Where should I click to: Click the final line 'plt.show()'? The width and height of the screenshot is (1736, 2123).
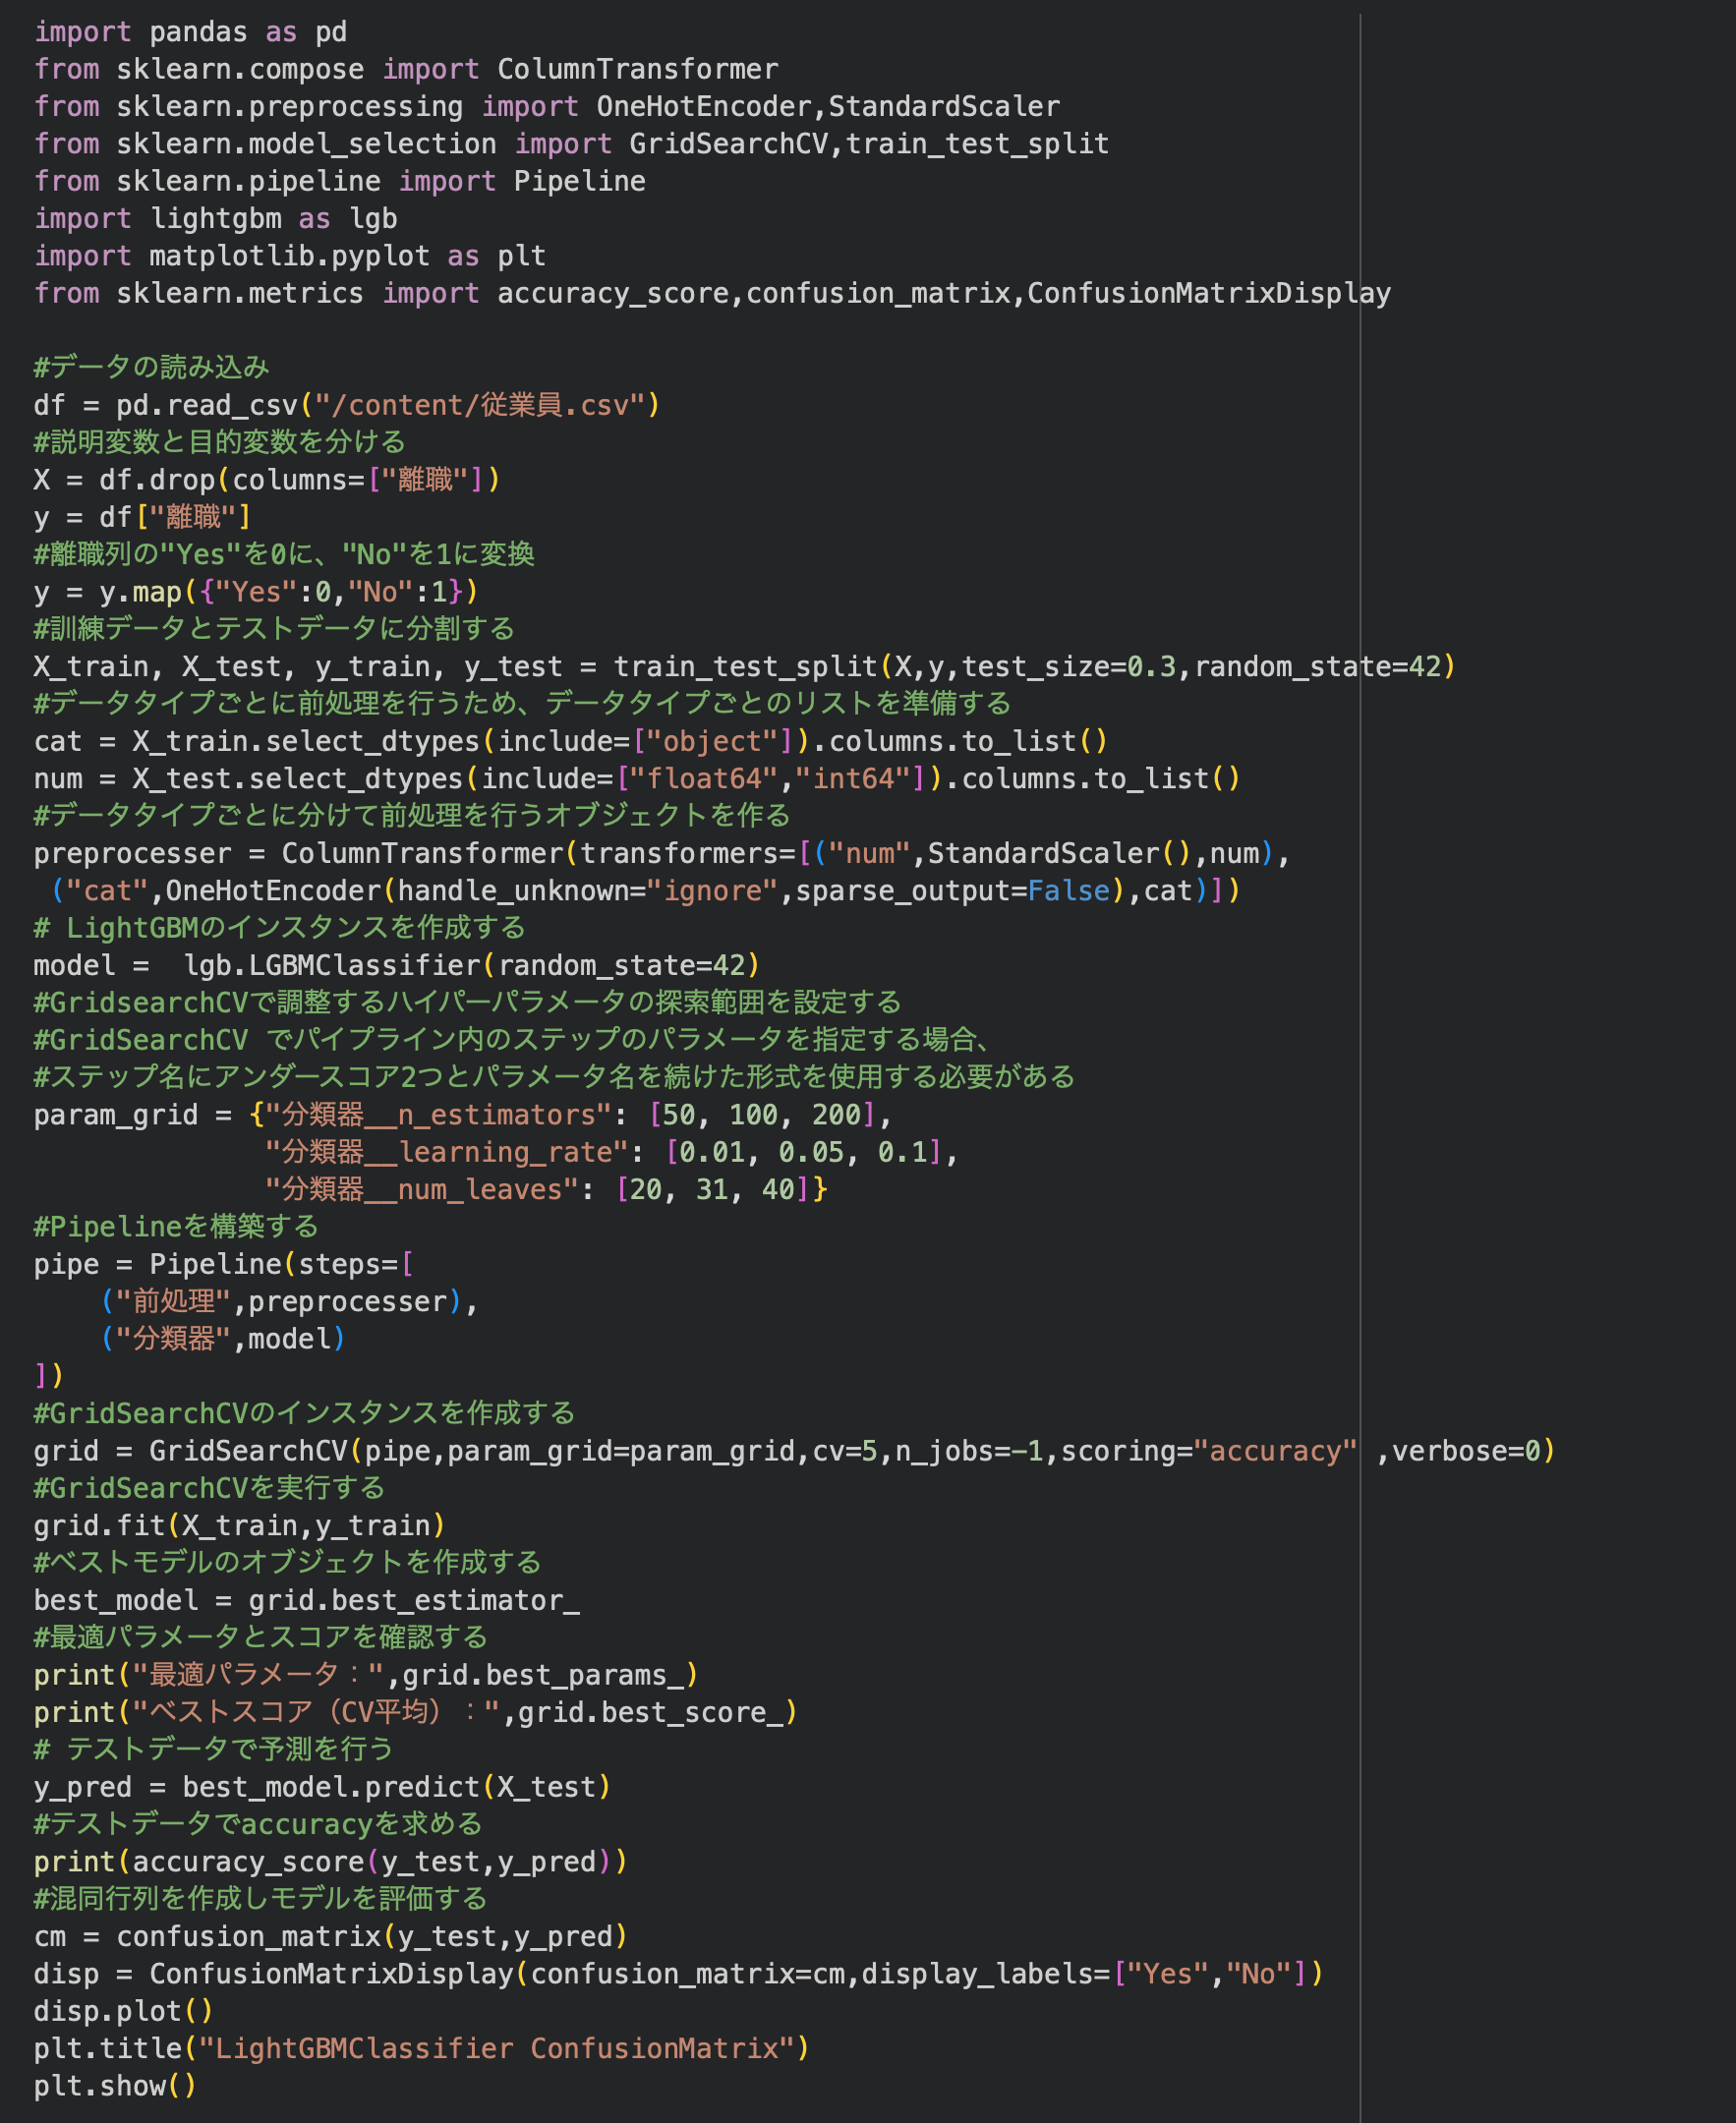coord(115,2086)
